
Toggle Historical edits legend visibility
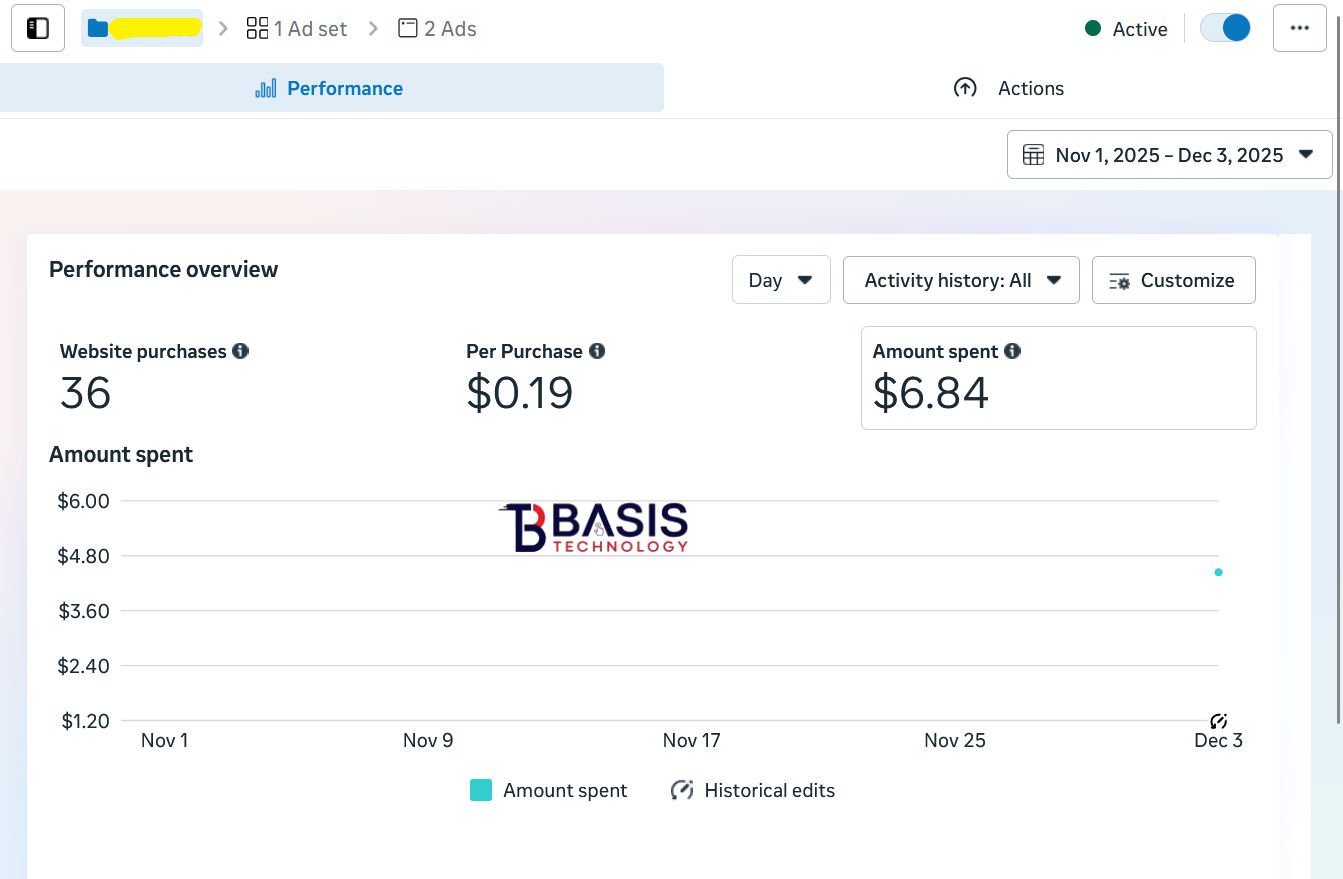pos(752,790)
